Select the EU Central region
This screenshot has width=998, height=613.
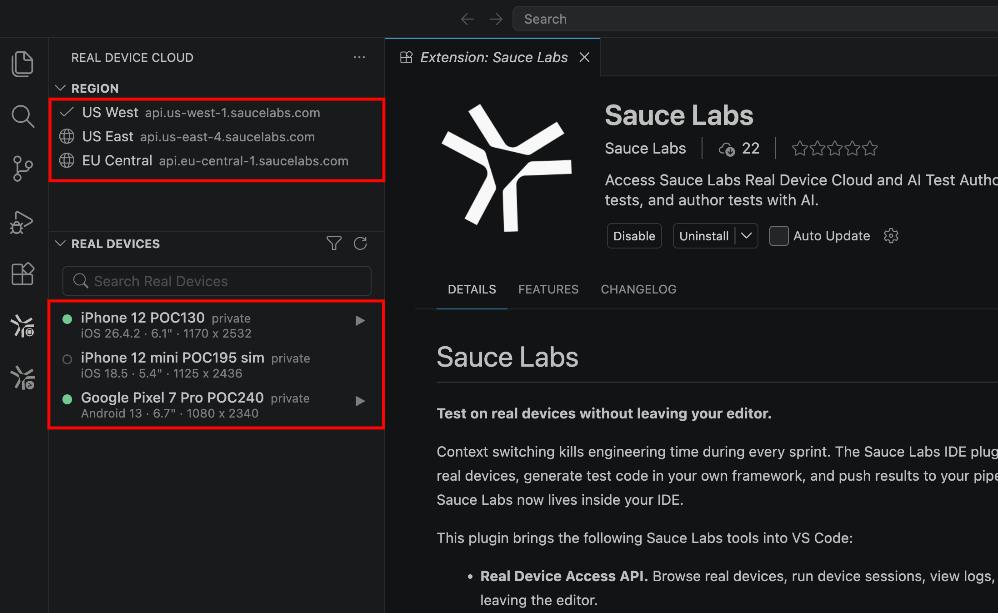pyautogui.click(x=216, y=161)
